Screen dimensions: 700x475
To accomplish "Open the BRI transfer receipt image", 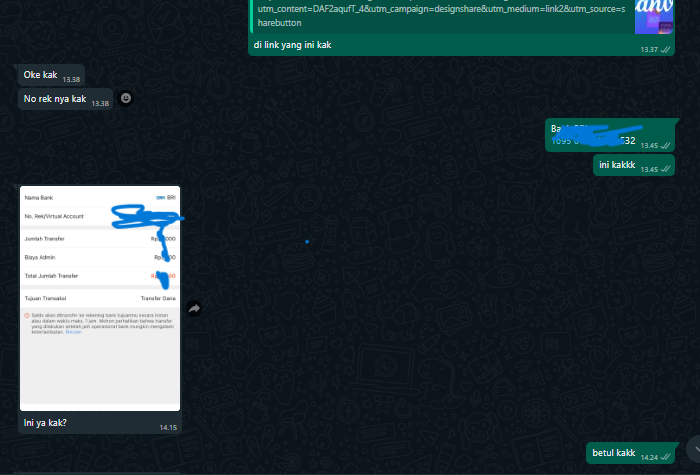I will tap(100, 298).
